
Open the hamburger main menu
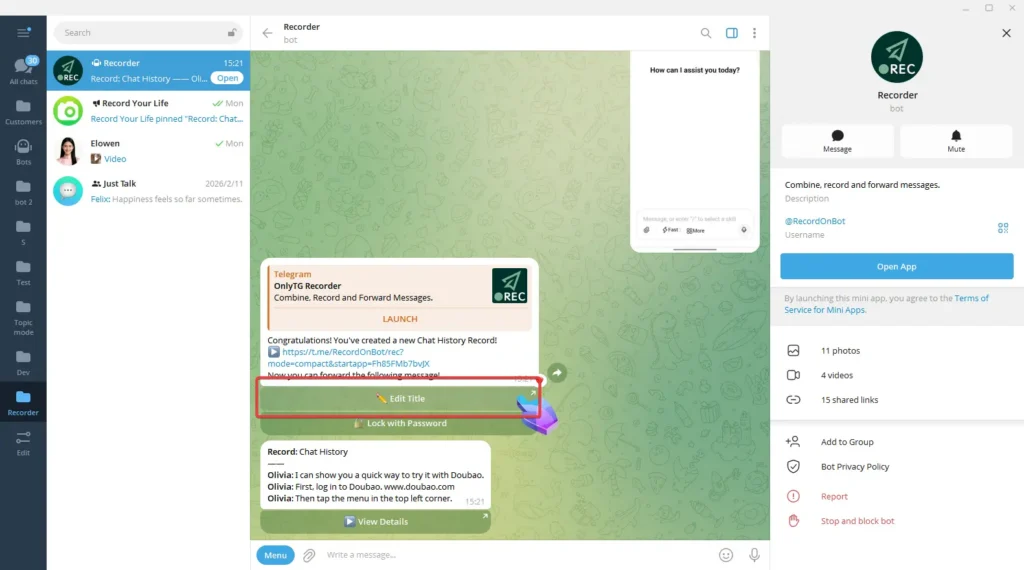(x=23, y=33)
